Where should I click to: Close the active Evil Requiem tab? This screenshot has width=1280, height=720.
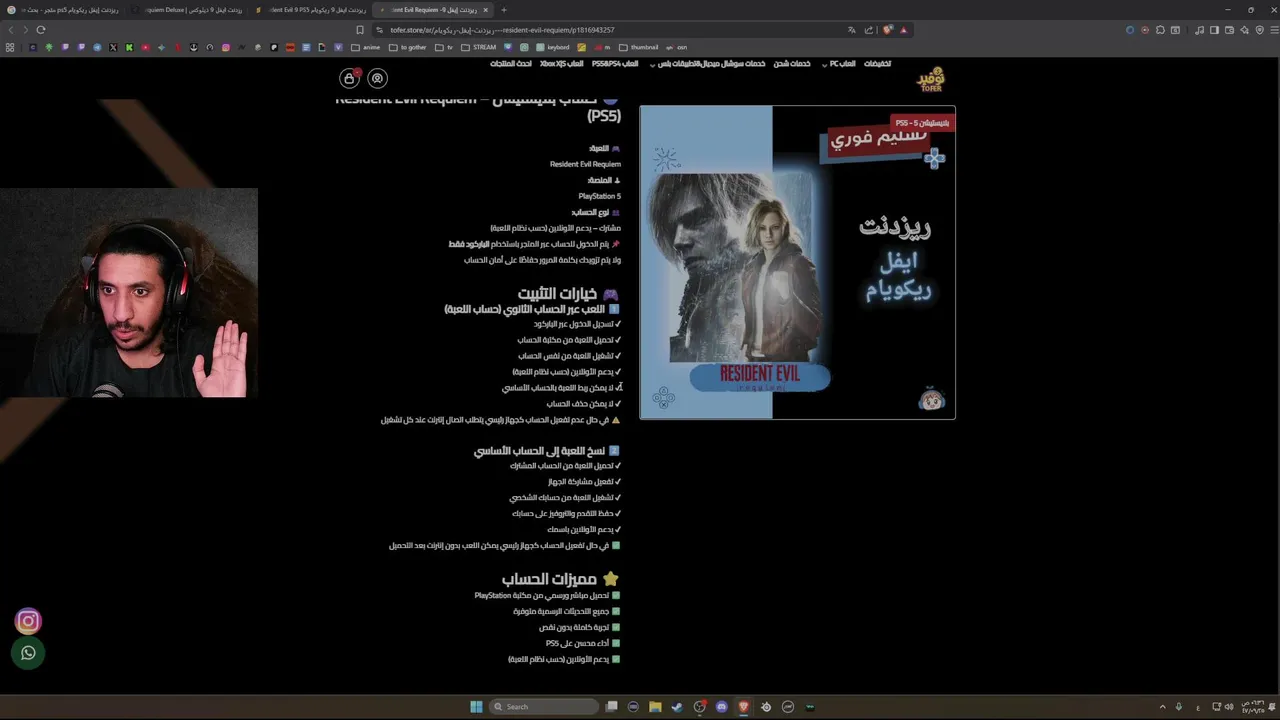point(484,10)
